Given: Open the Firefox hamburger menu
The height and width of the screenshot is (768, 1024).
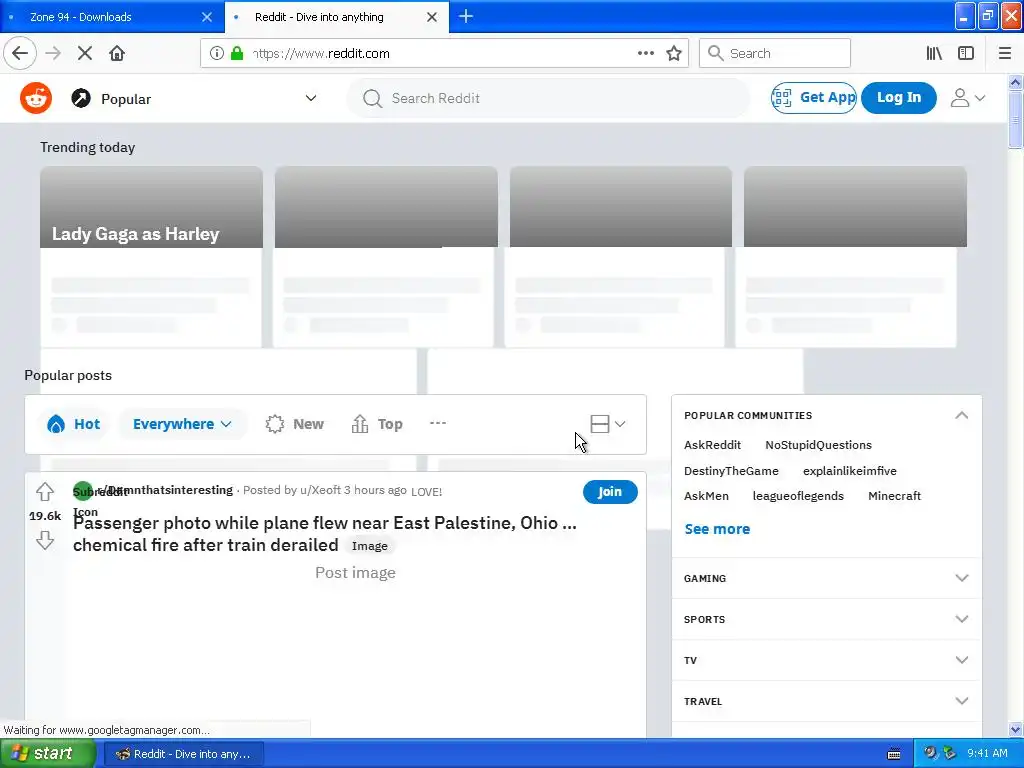Looking at the screenshot, I should pyautogui.click(x=1005, y=54).
